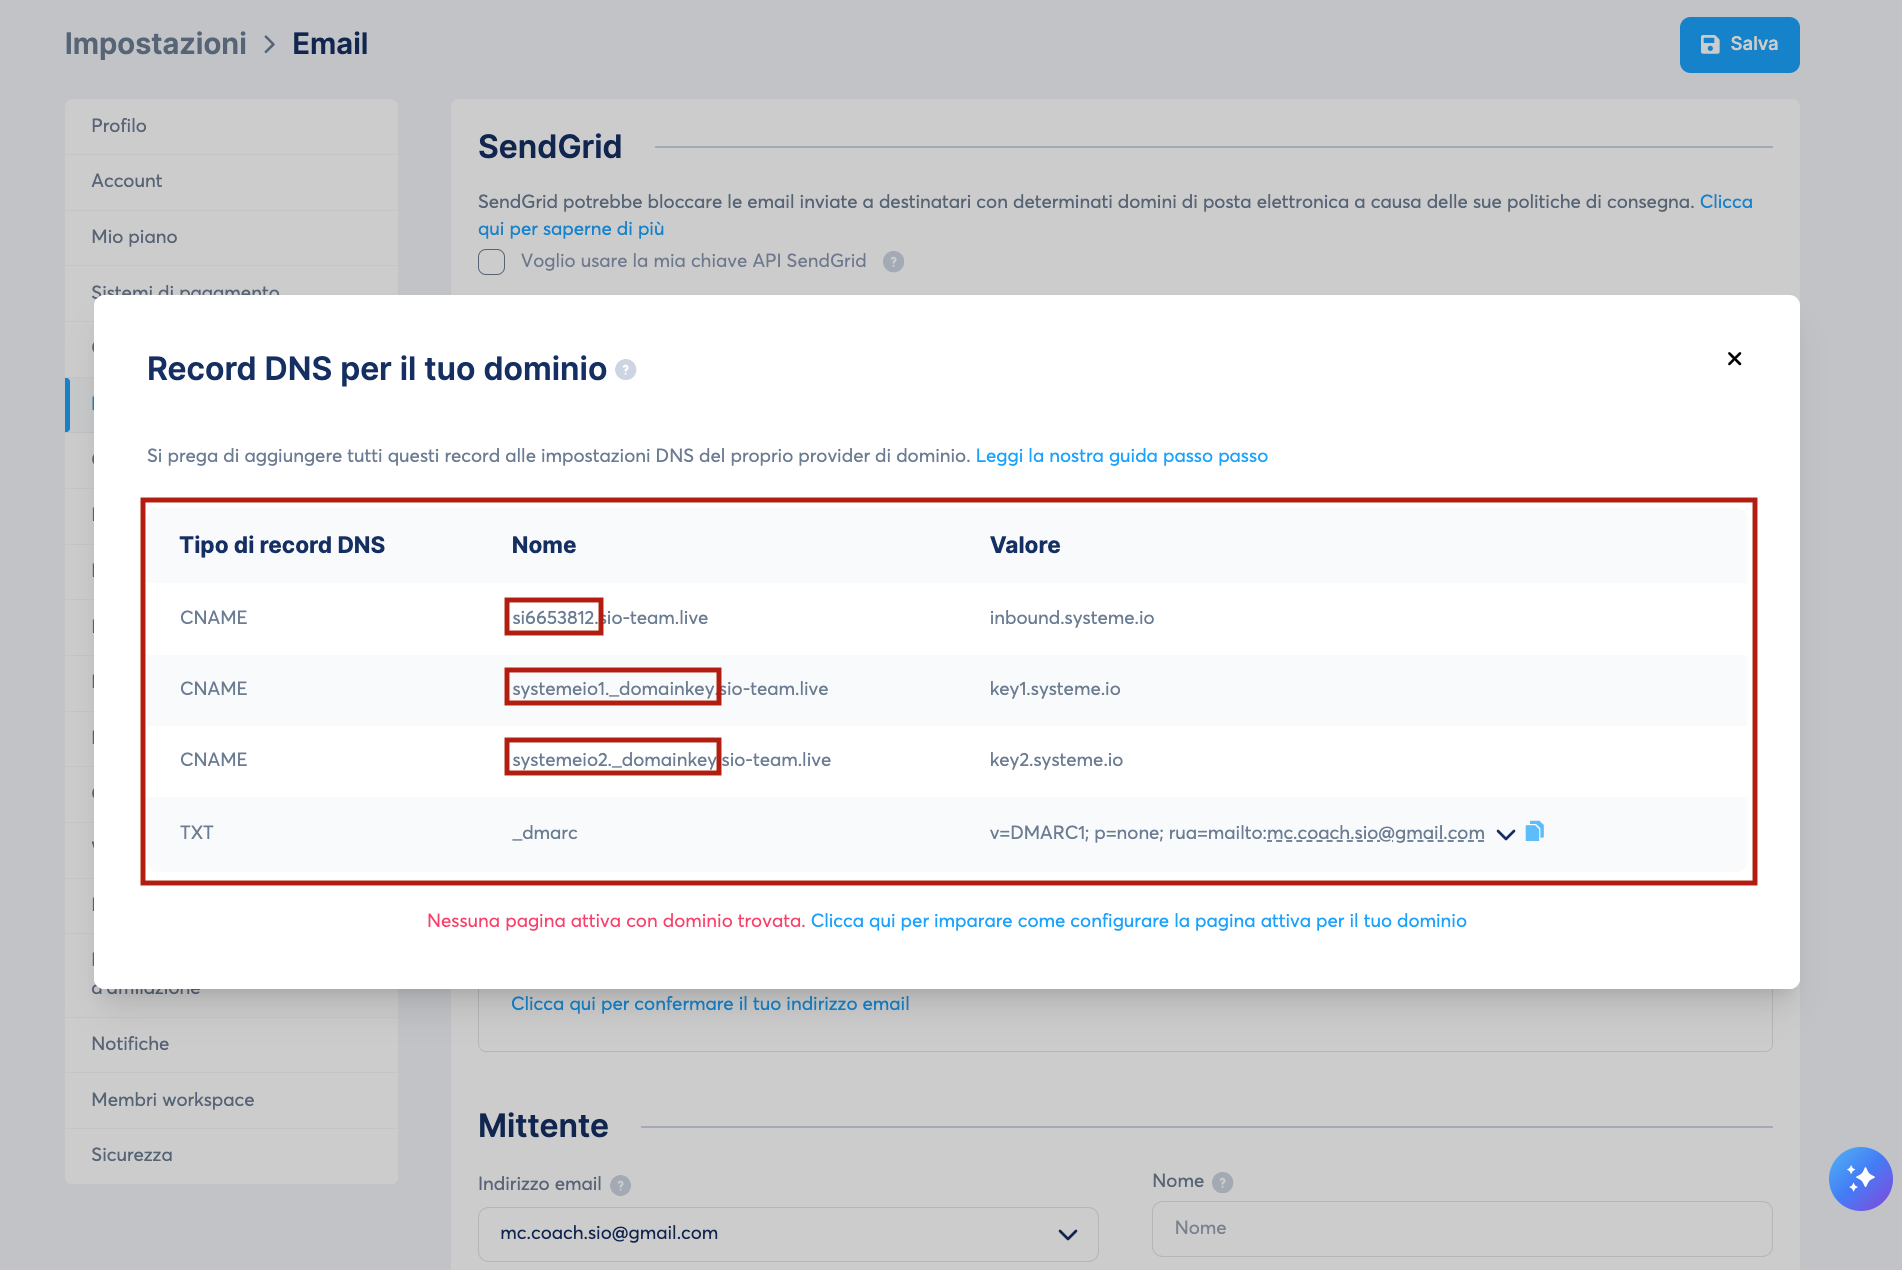Click the AI assistant sparkle button

click(1860, 1178)
